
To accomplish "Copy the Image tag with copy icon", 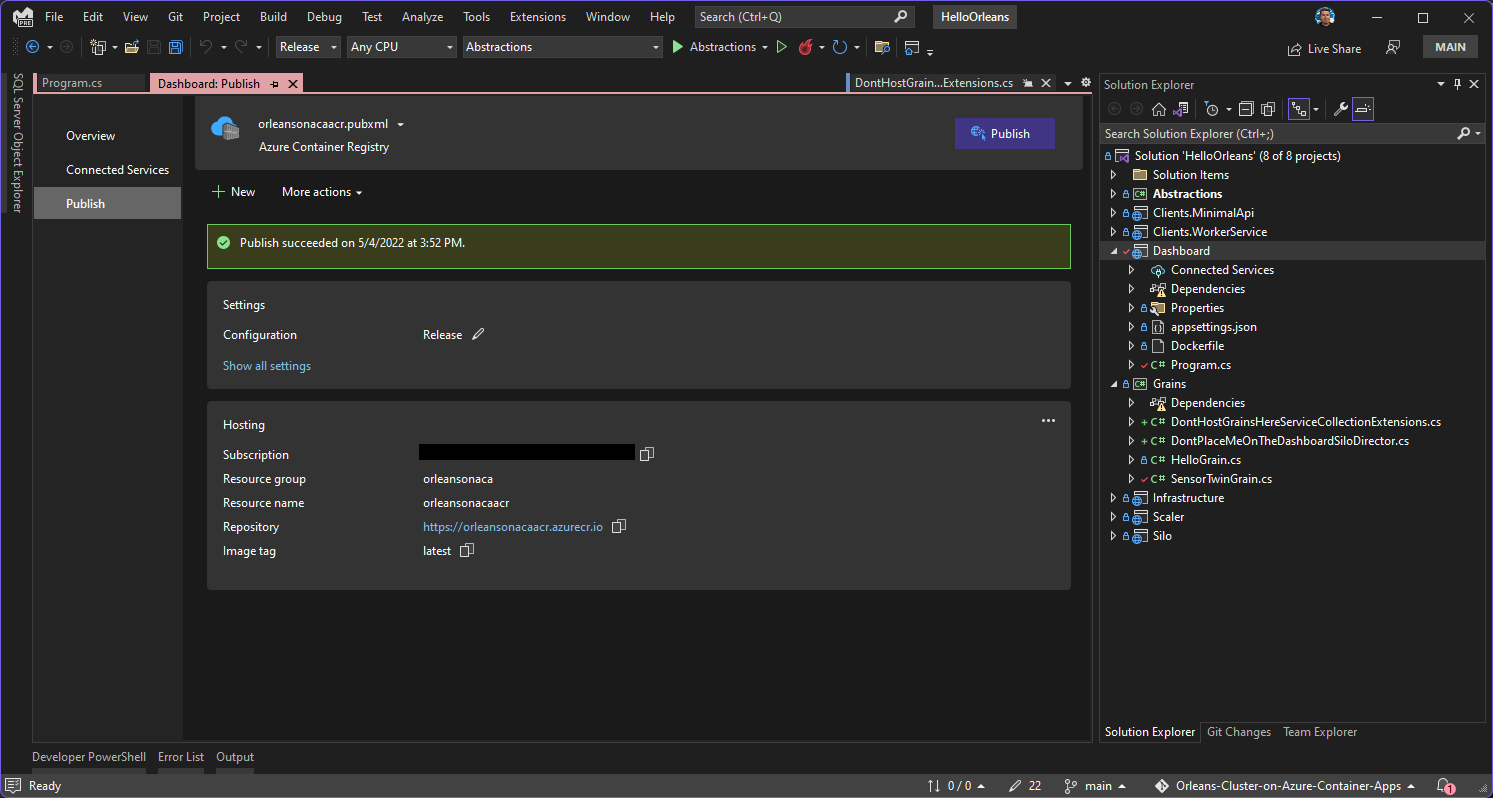I will coord(466,550).
